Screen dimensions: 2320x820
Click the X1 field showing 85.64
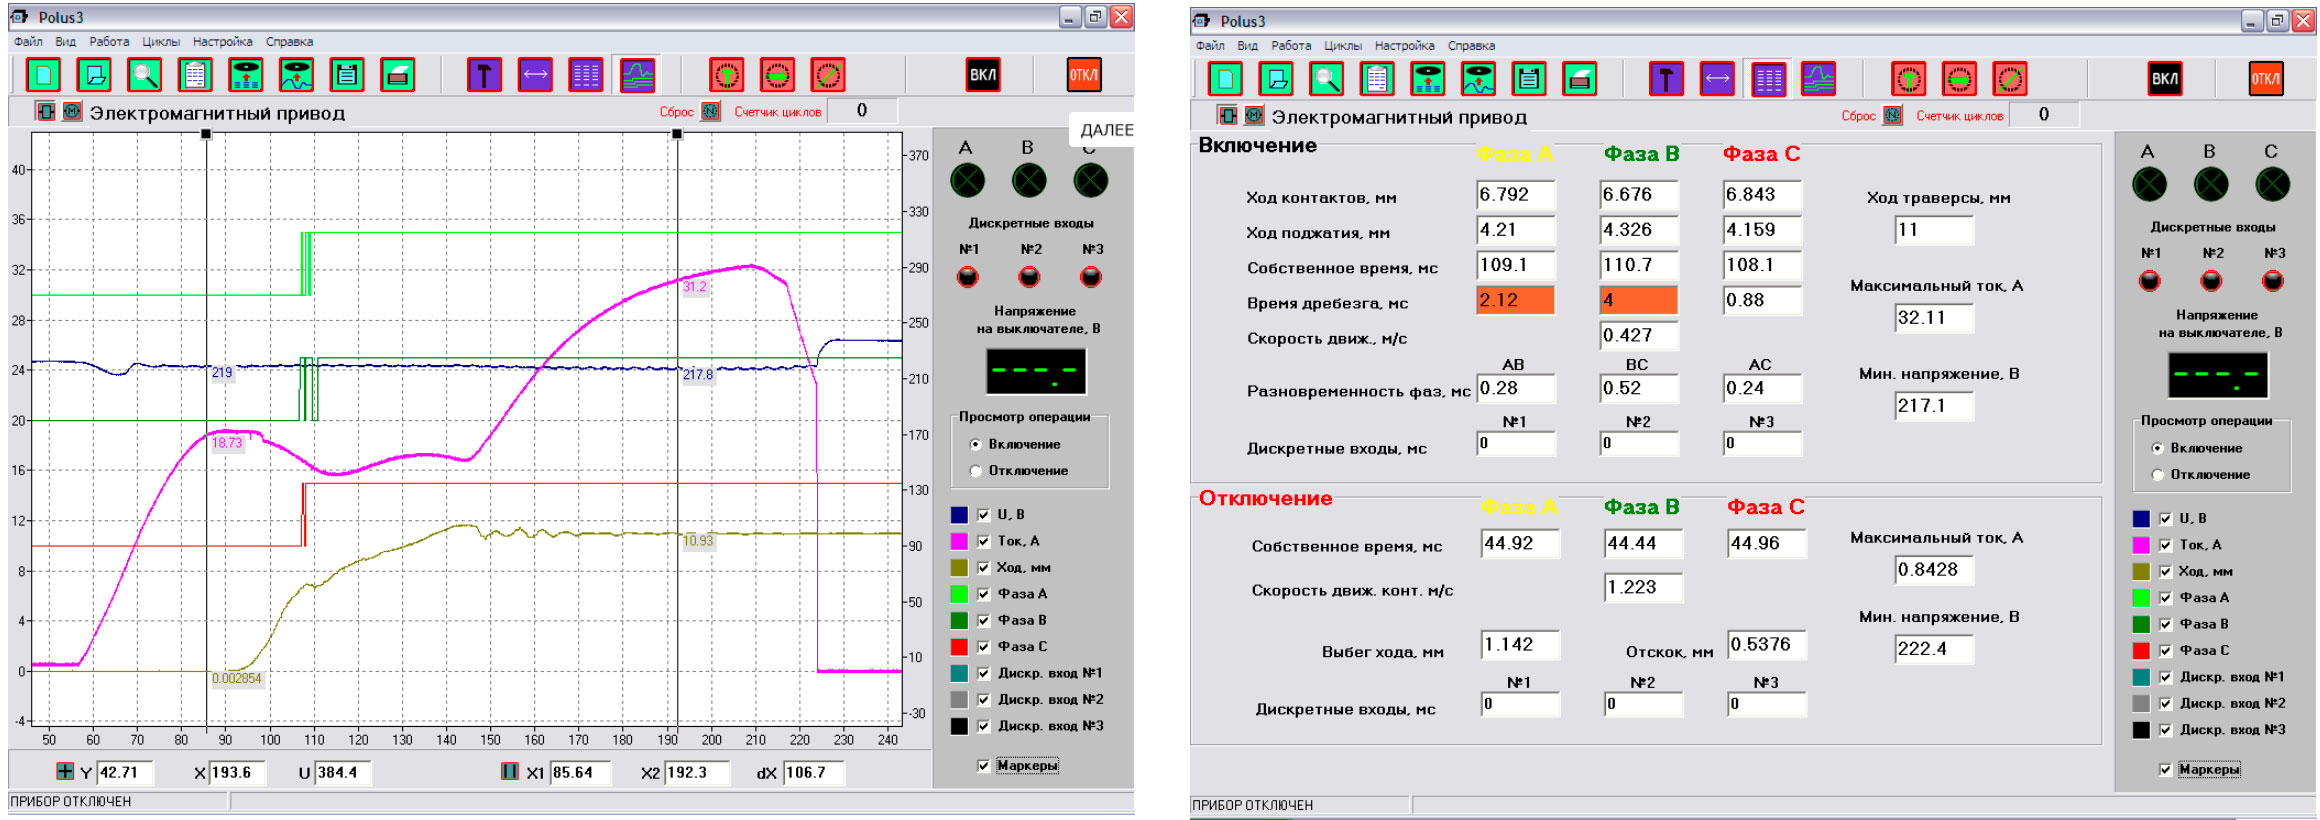(580, 772)
